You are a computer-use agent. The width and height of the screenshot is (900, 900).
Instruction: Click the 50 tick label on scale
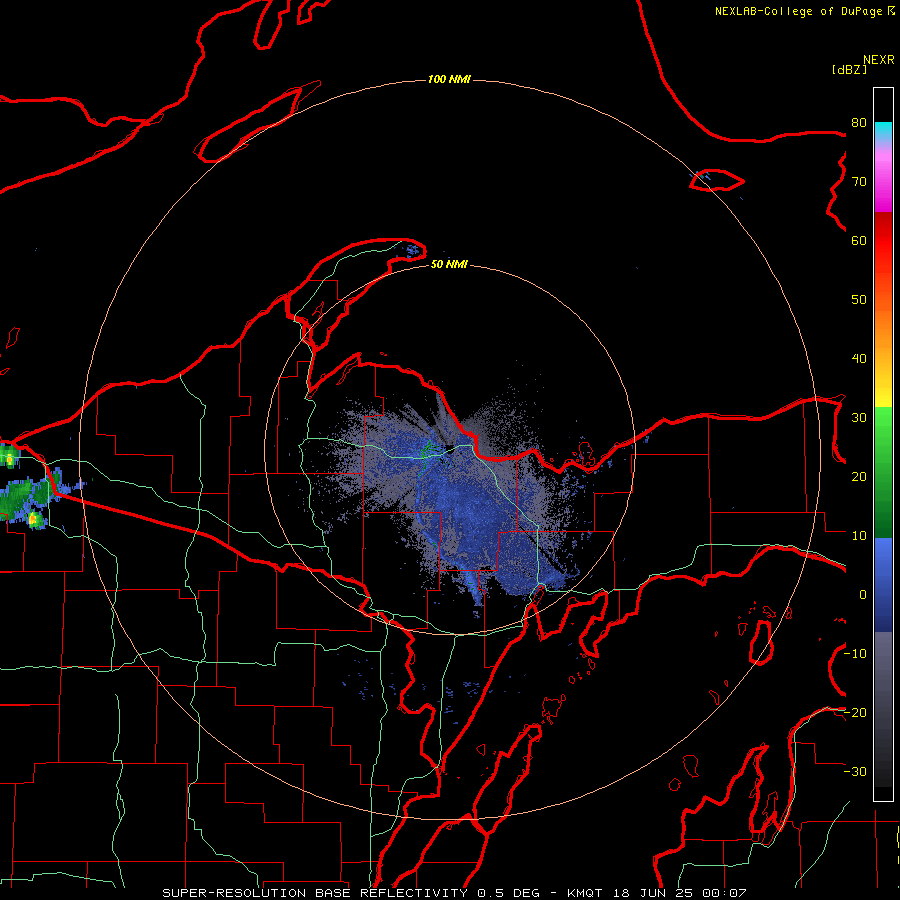point(859,300)
